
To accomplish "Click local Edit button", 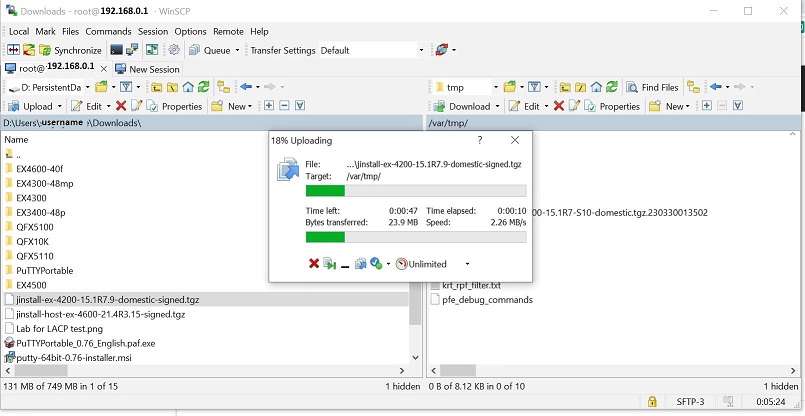I will 87,106.
